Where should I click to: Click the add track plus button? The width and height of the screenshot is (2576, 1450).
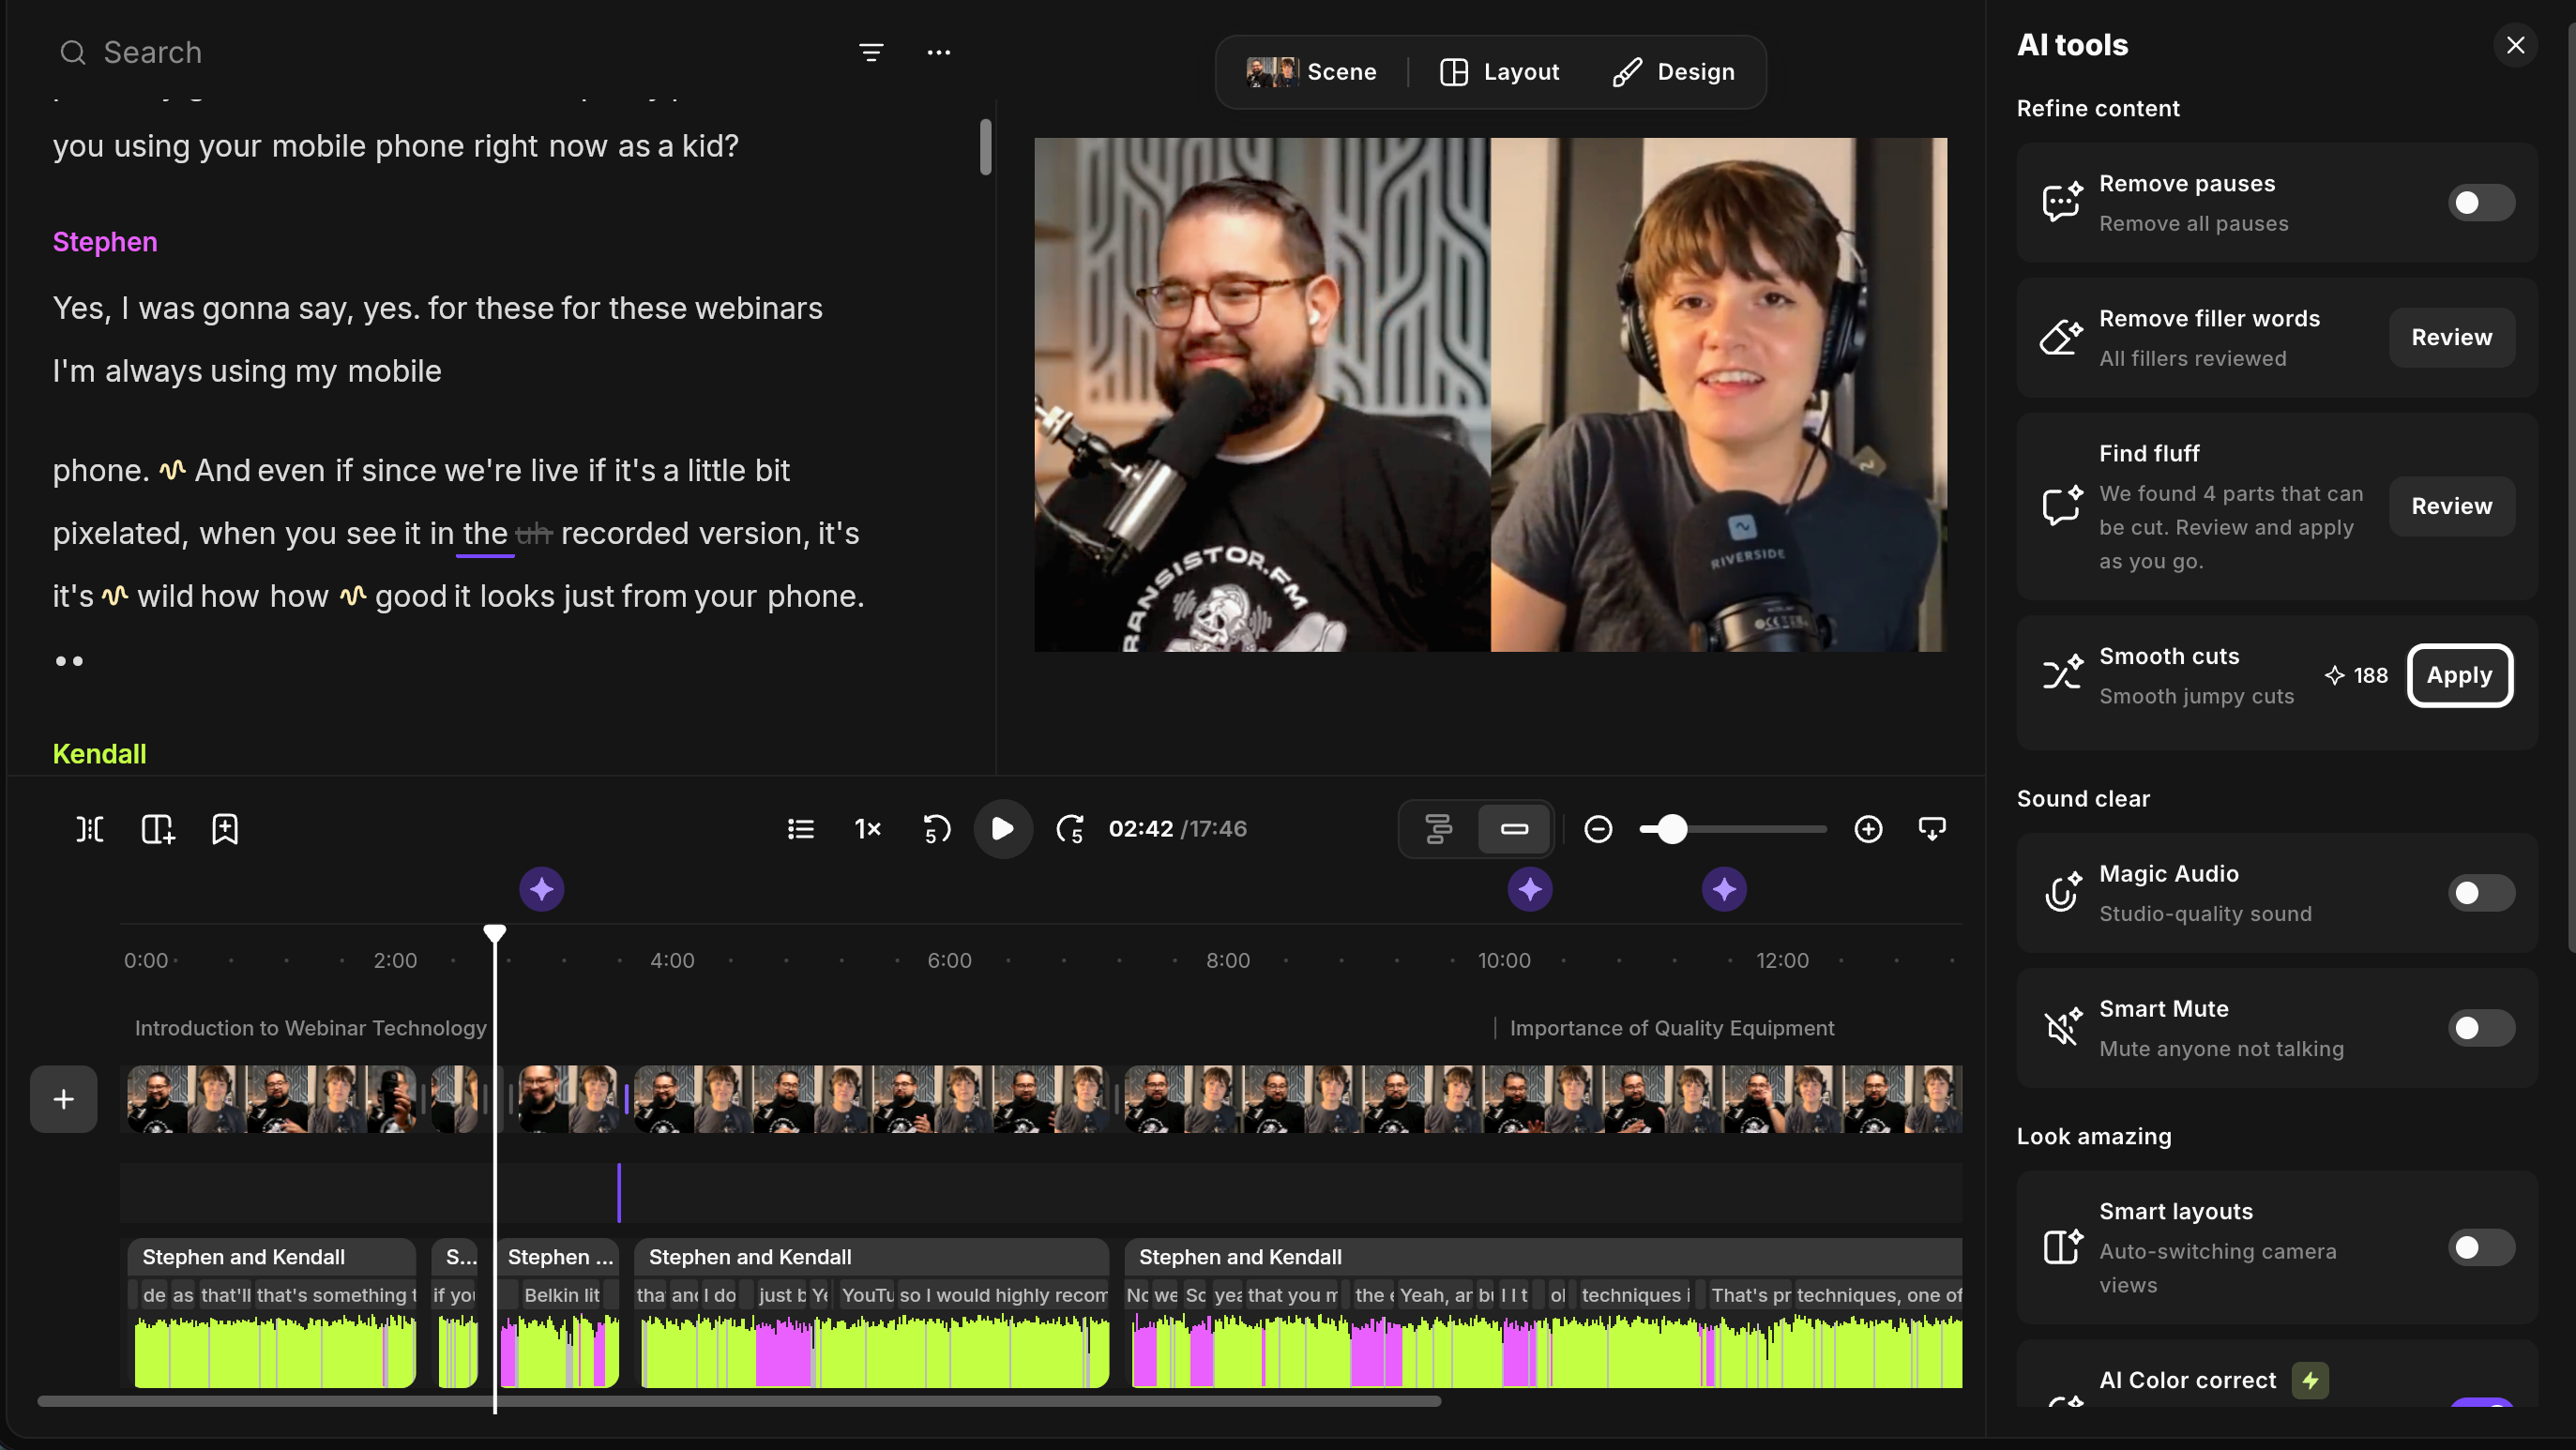(x=63, y=1099)
